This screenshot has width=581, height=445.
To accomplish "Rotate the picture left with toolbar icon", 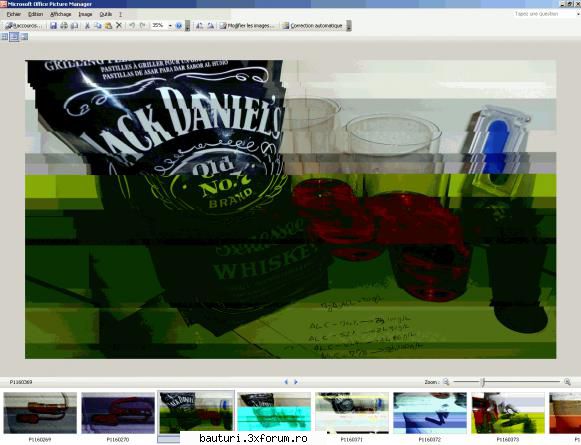I will pyautogui.click(x=199, y=26).
